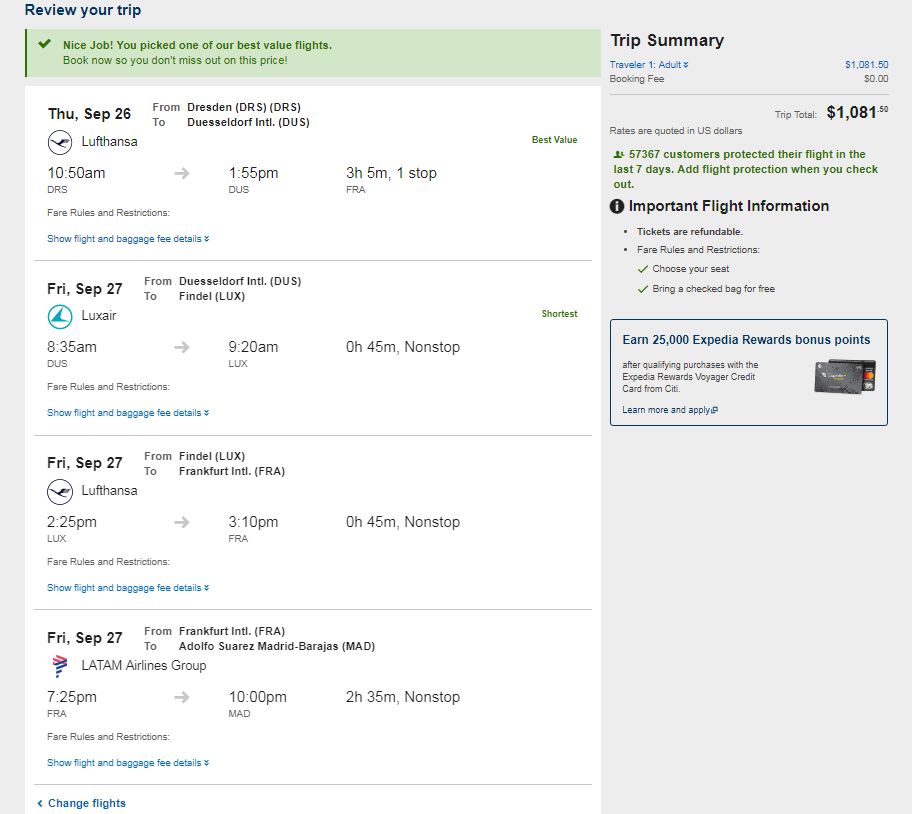Show flight details for Frankfurt to Madrid
The height and width of the screenshot is (814, 912).
[128, 763]
